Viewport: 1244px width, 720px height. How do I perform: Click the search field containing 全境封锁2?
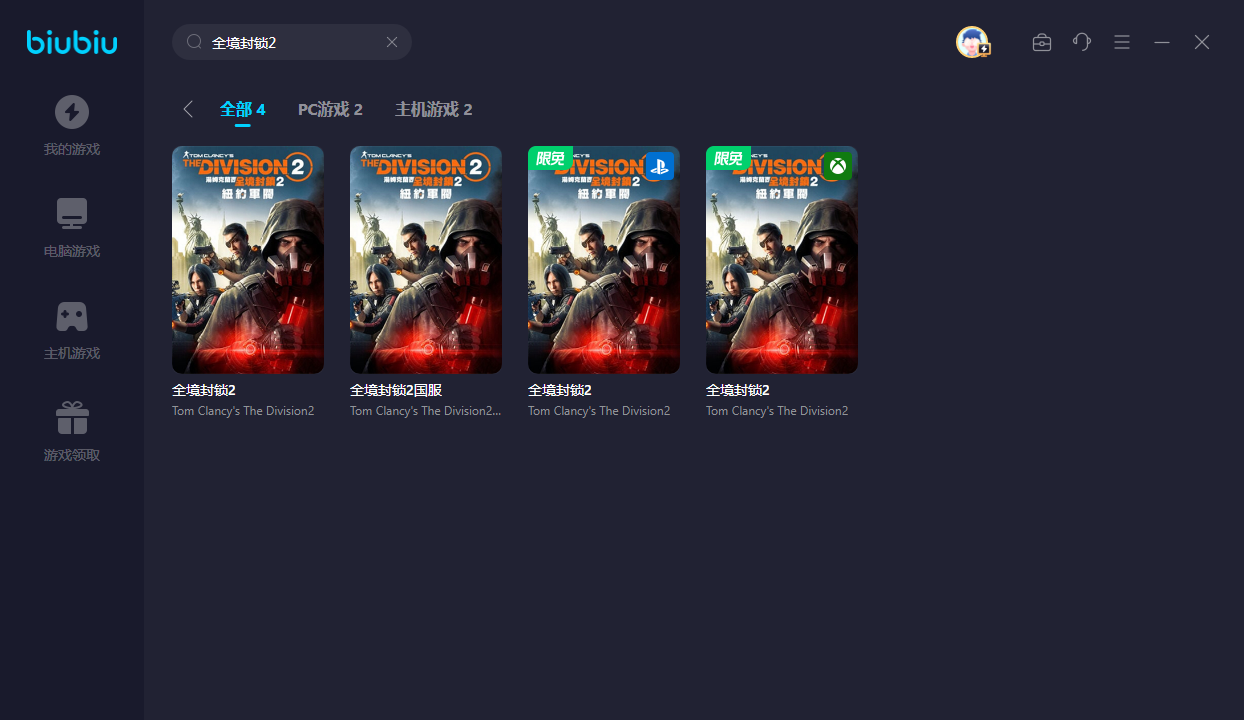coord(290,42)
